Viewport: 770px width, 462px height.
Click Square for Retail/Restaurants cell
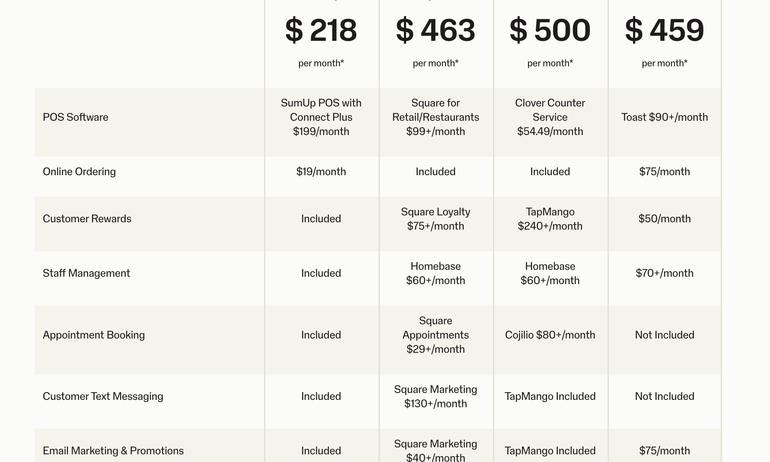435,117
